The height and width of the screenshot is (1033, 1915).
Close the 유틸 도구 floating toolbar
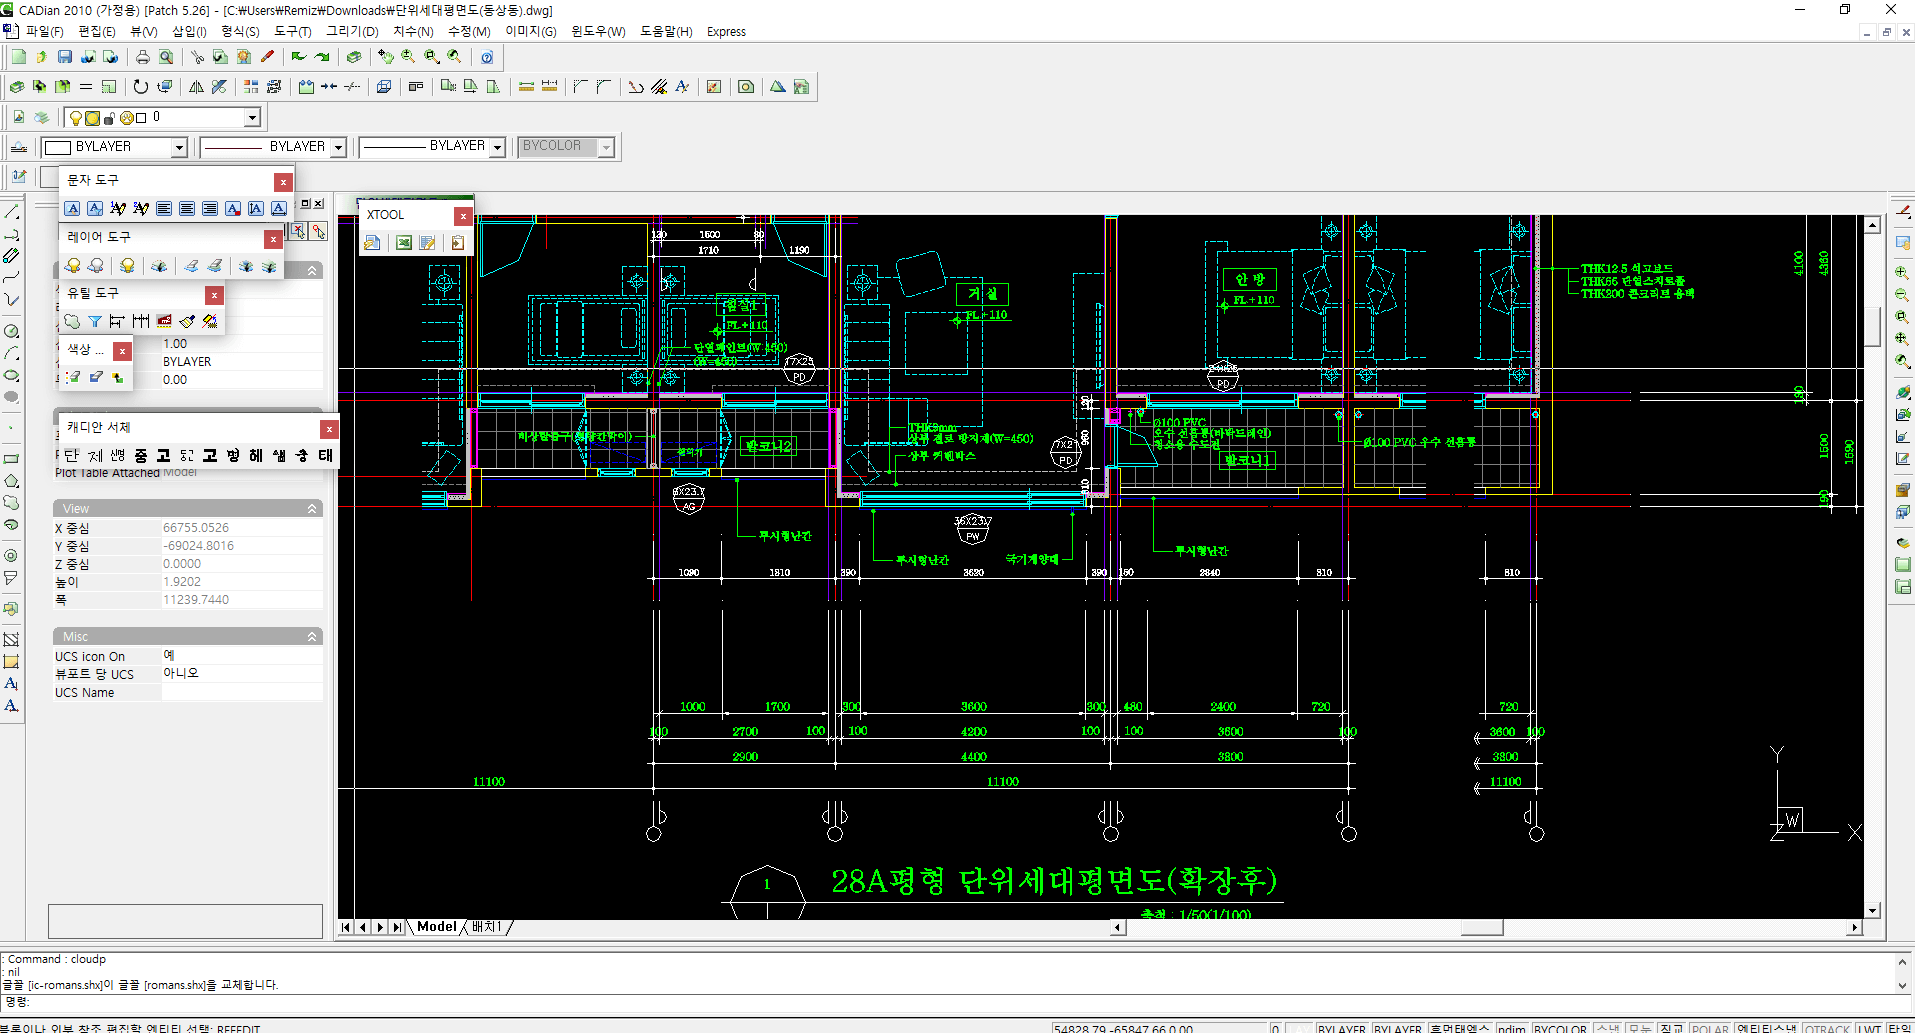214,295
